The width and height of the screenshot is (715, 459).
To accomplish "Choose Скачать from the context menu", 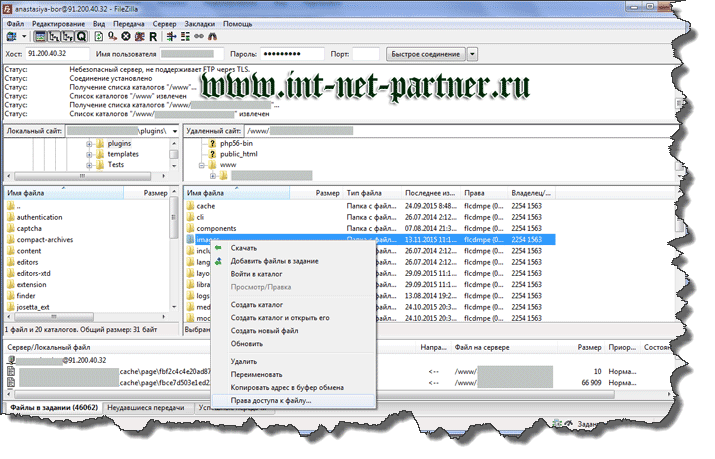I will pyautogui.click(x=294, y=248).
